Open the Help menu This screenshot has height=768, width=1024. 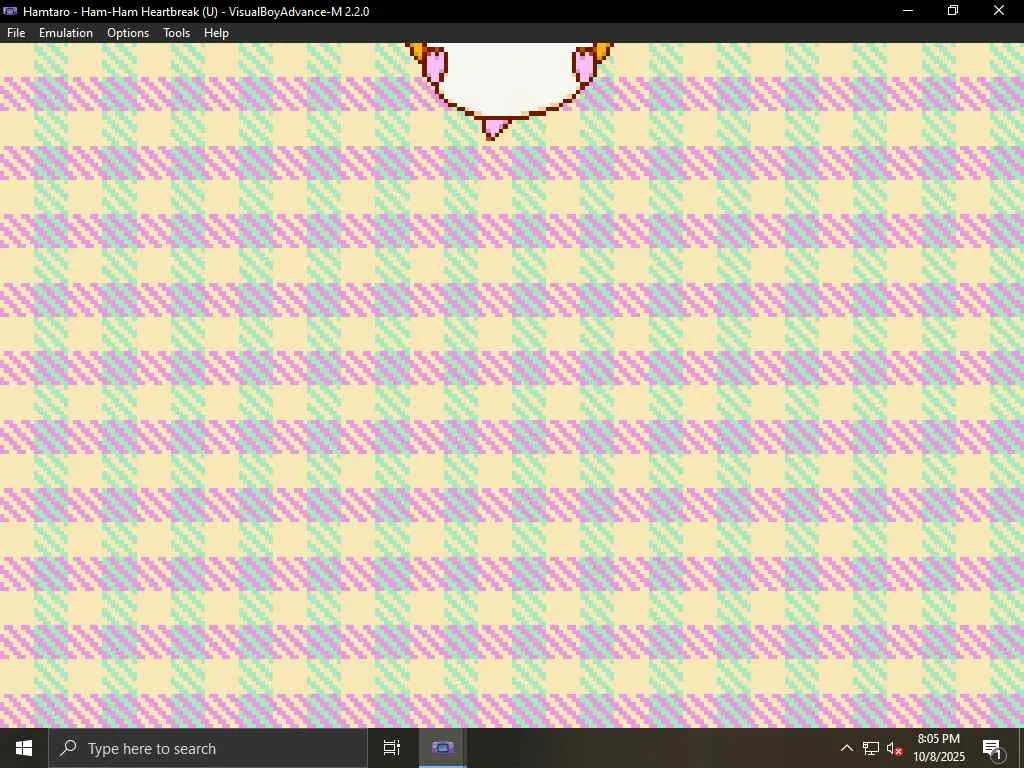(216, 33)
